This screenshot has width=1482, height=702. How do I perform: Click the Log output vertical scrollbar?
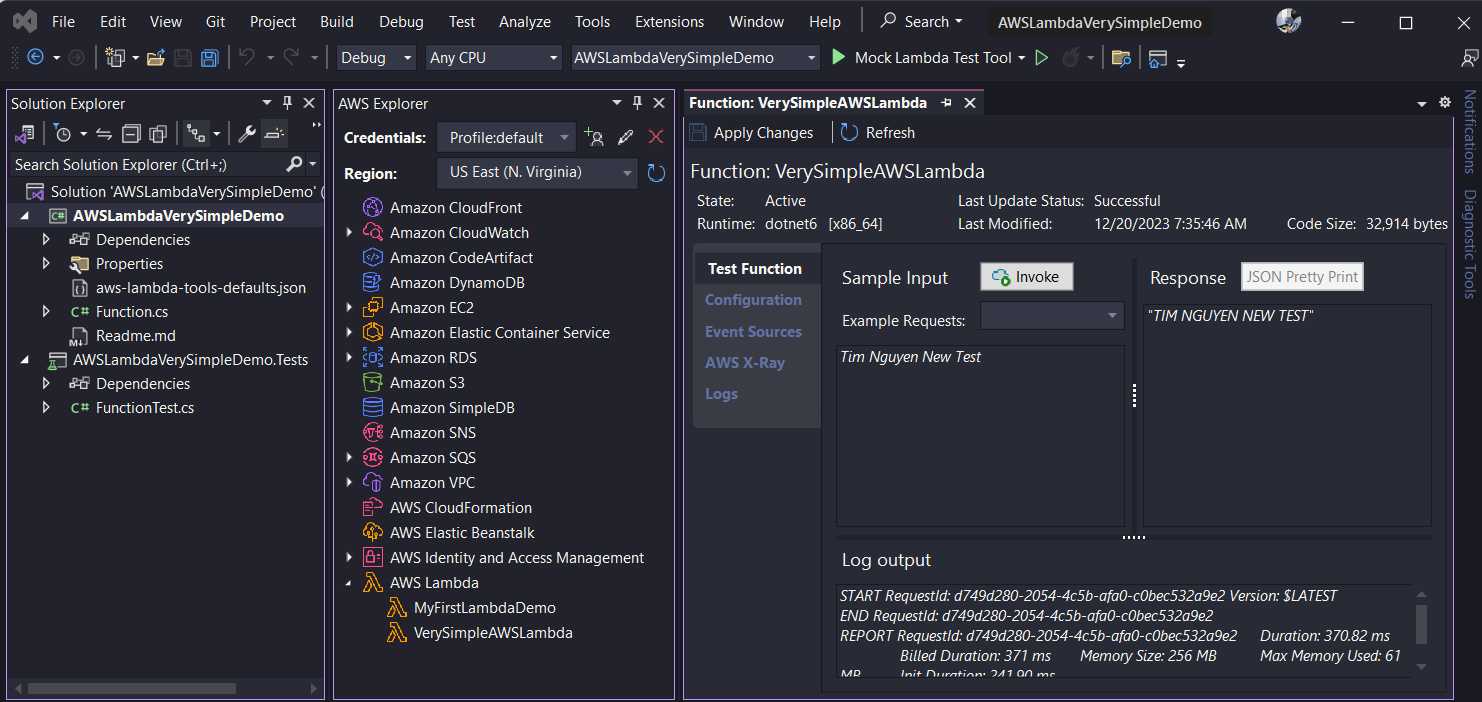click(1420, 631)
